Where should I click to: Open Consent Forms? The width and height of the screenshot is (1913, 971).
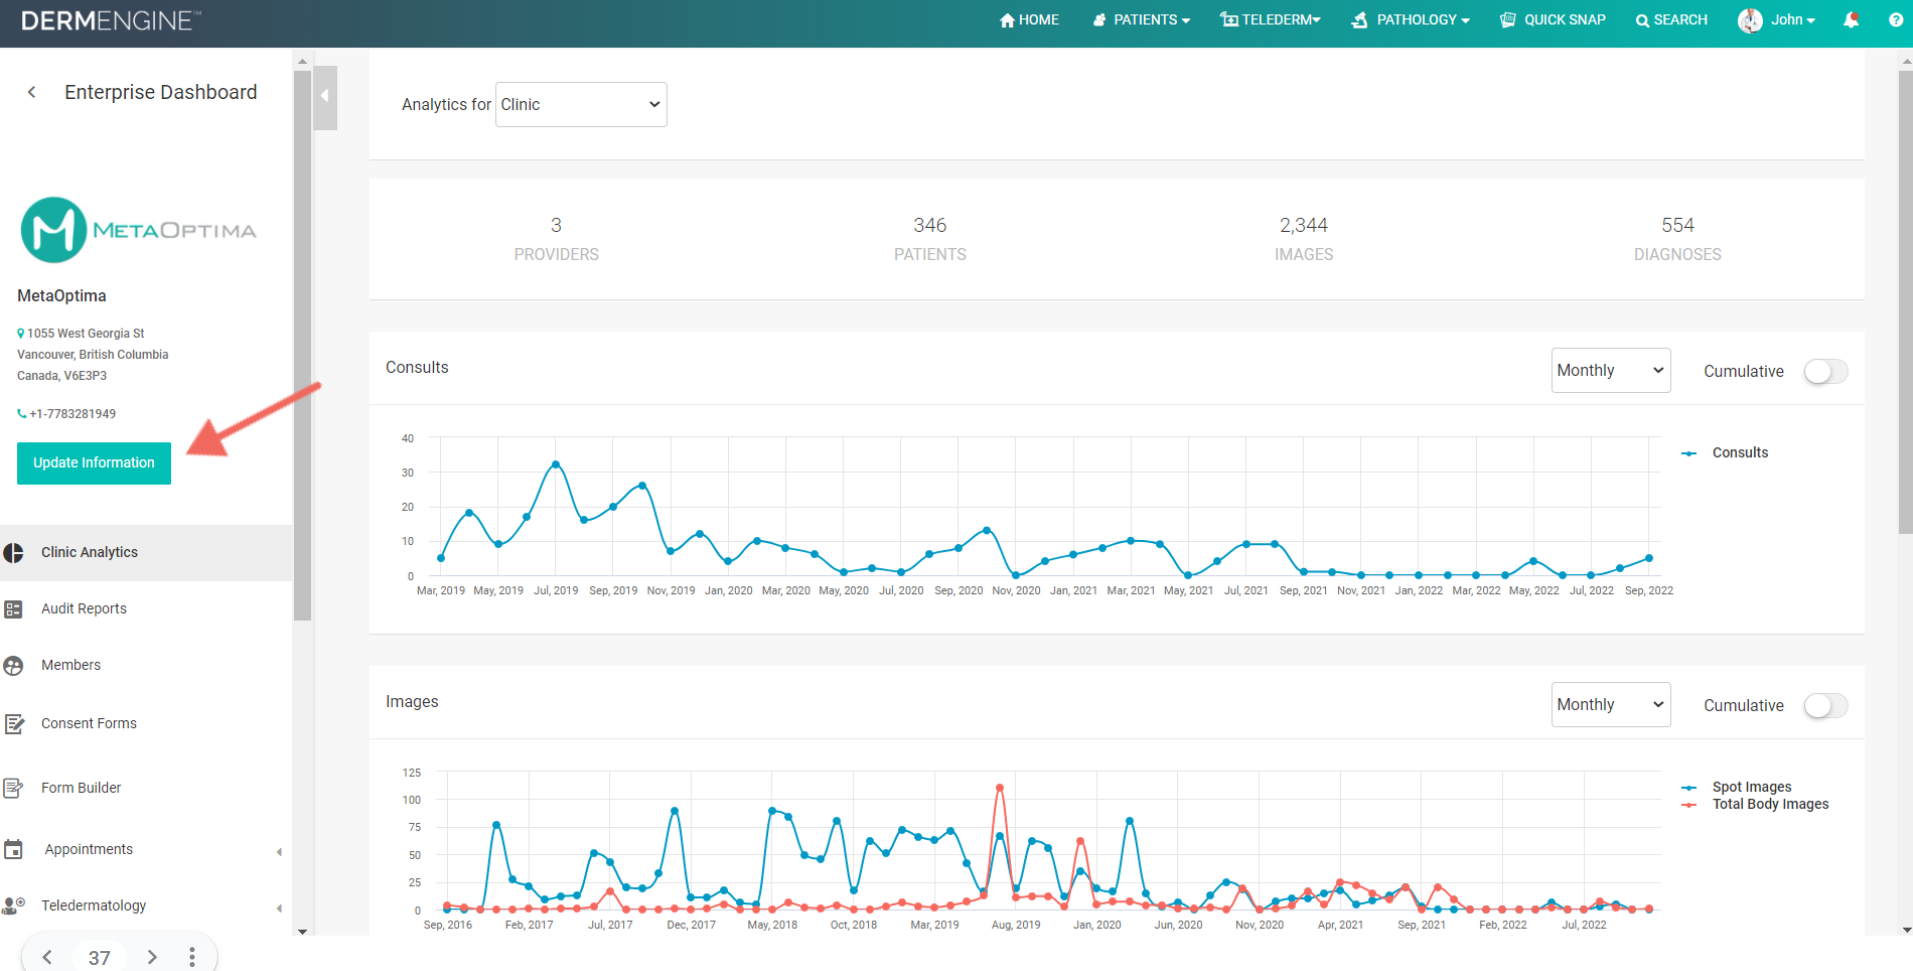89,723
